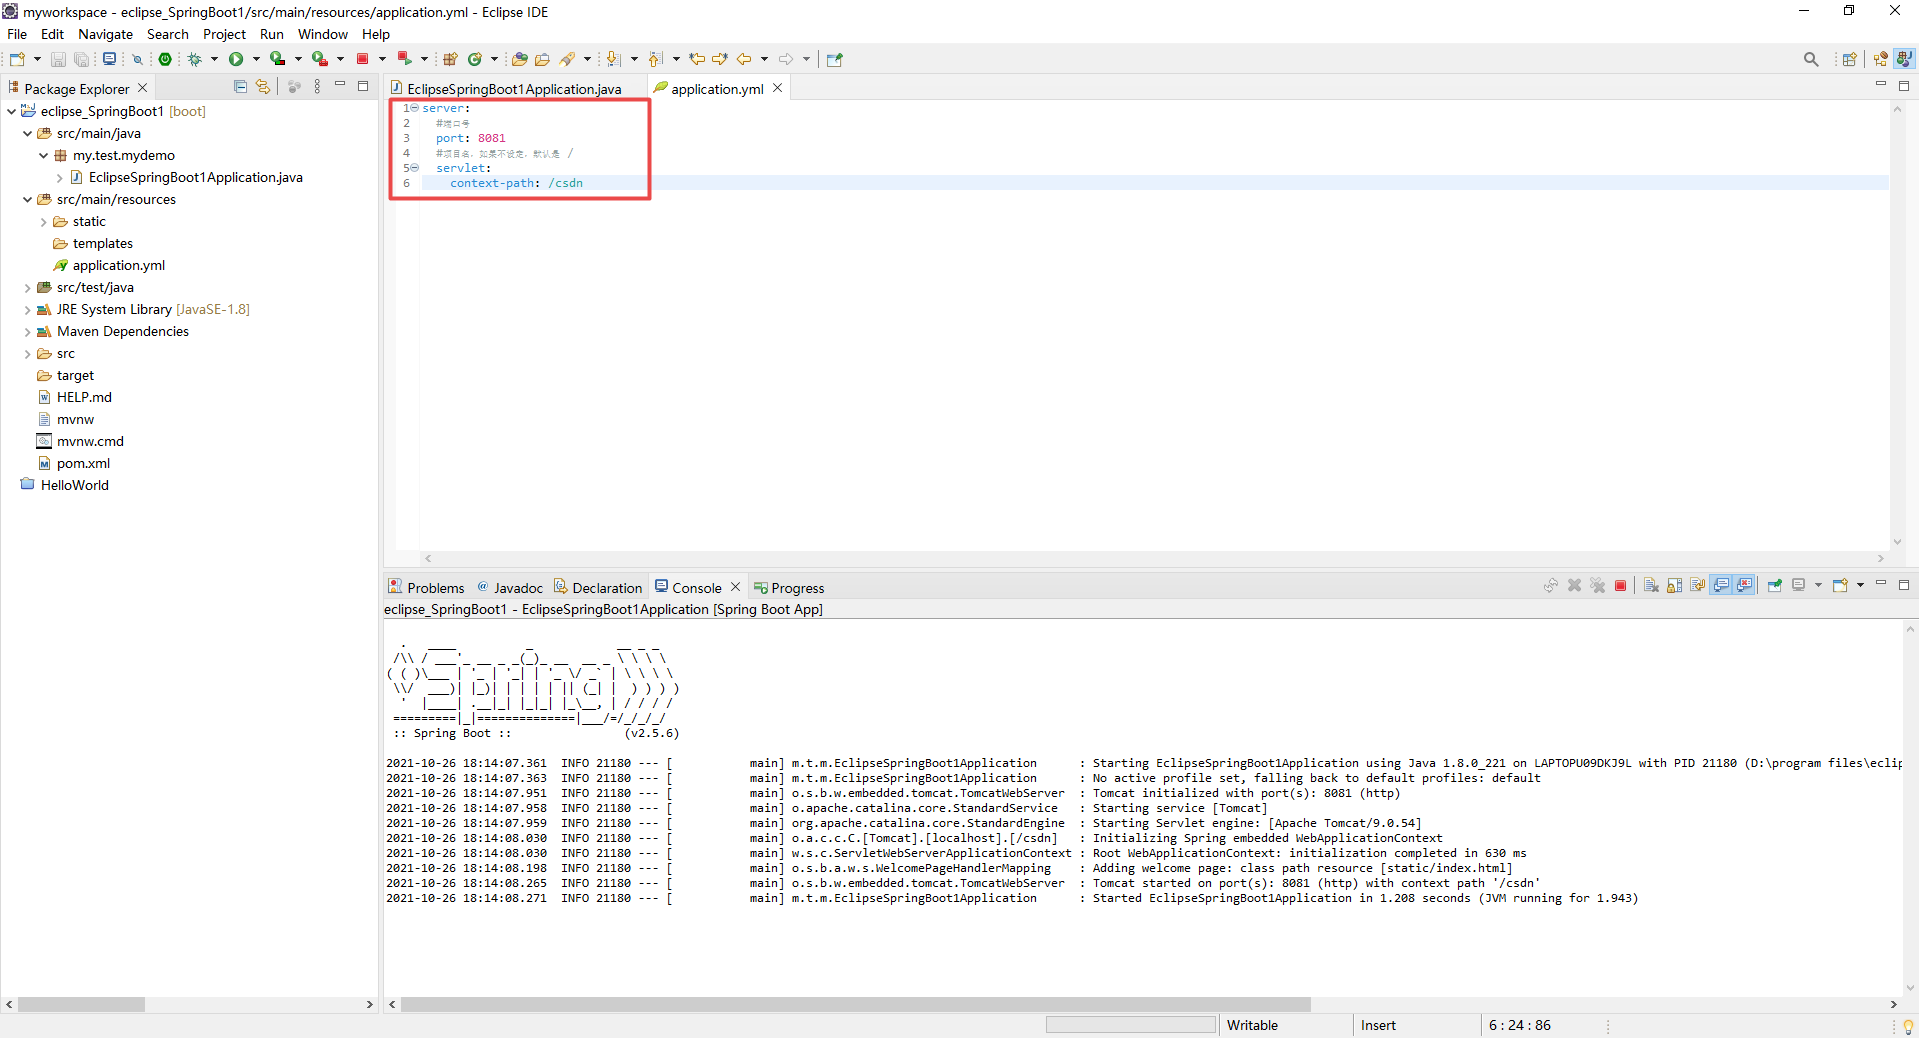Open the Navigate menu
Screen dimensions: 1919x1038
tap(105, 34)
